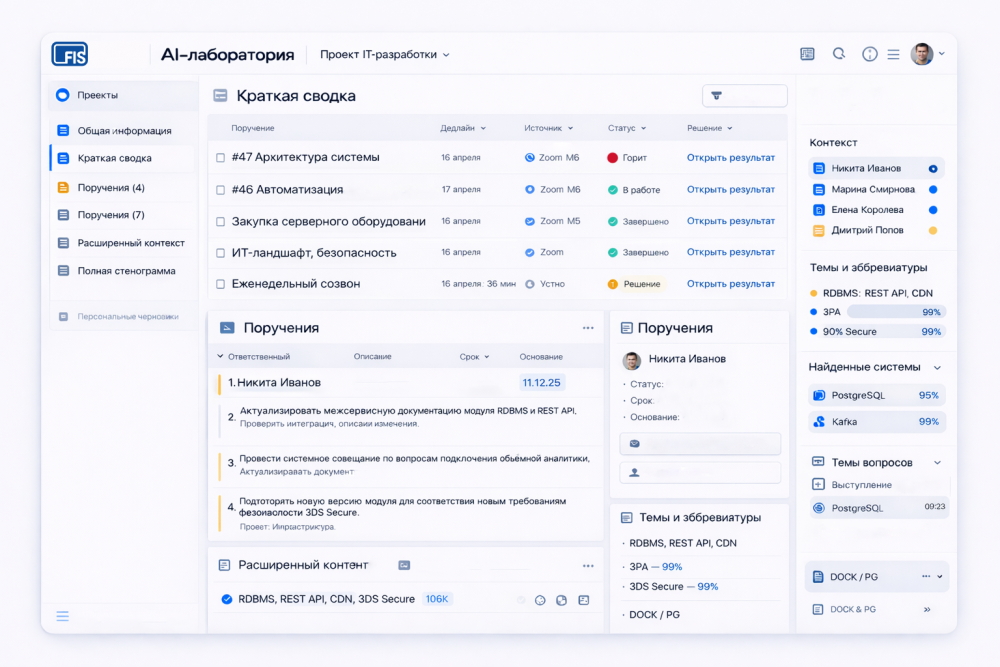Open Расширенный контекст in the sidebar
The image size is (1000, 667).
[130, 243]
